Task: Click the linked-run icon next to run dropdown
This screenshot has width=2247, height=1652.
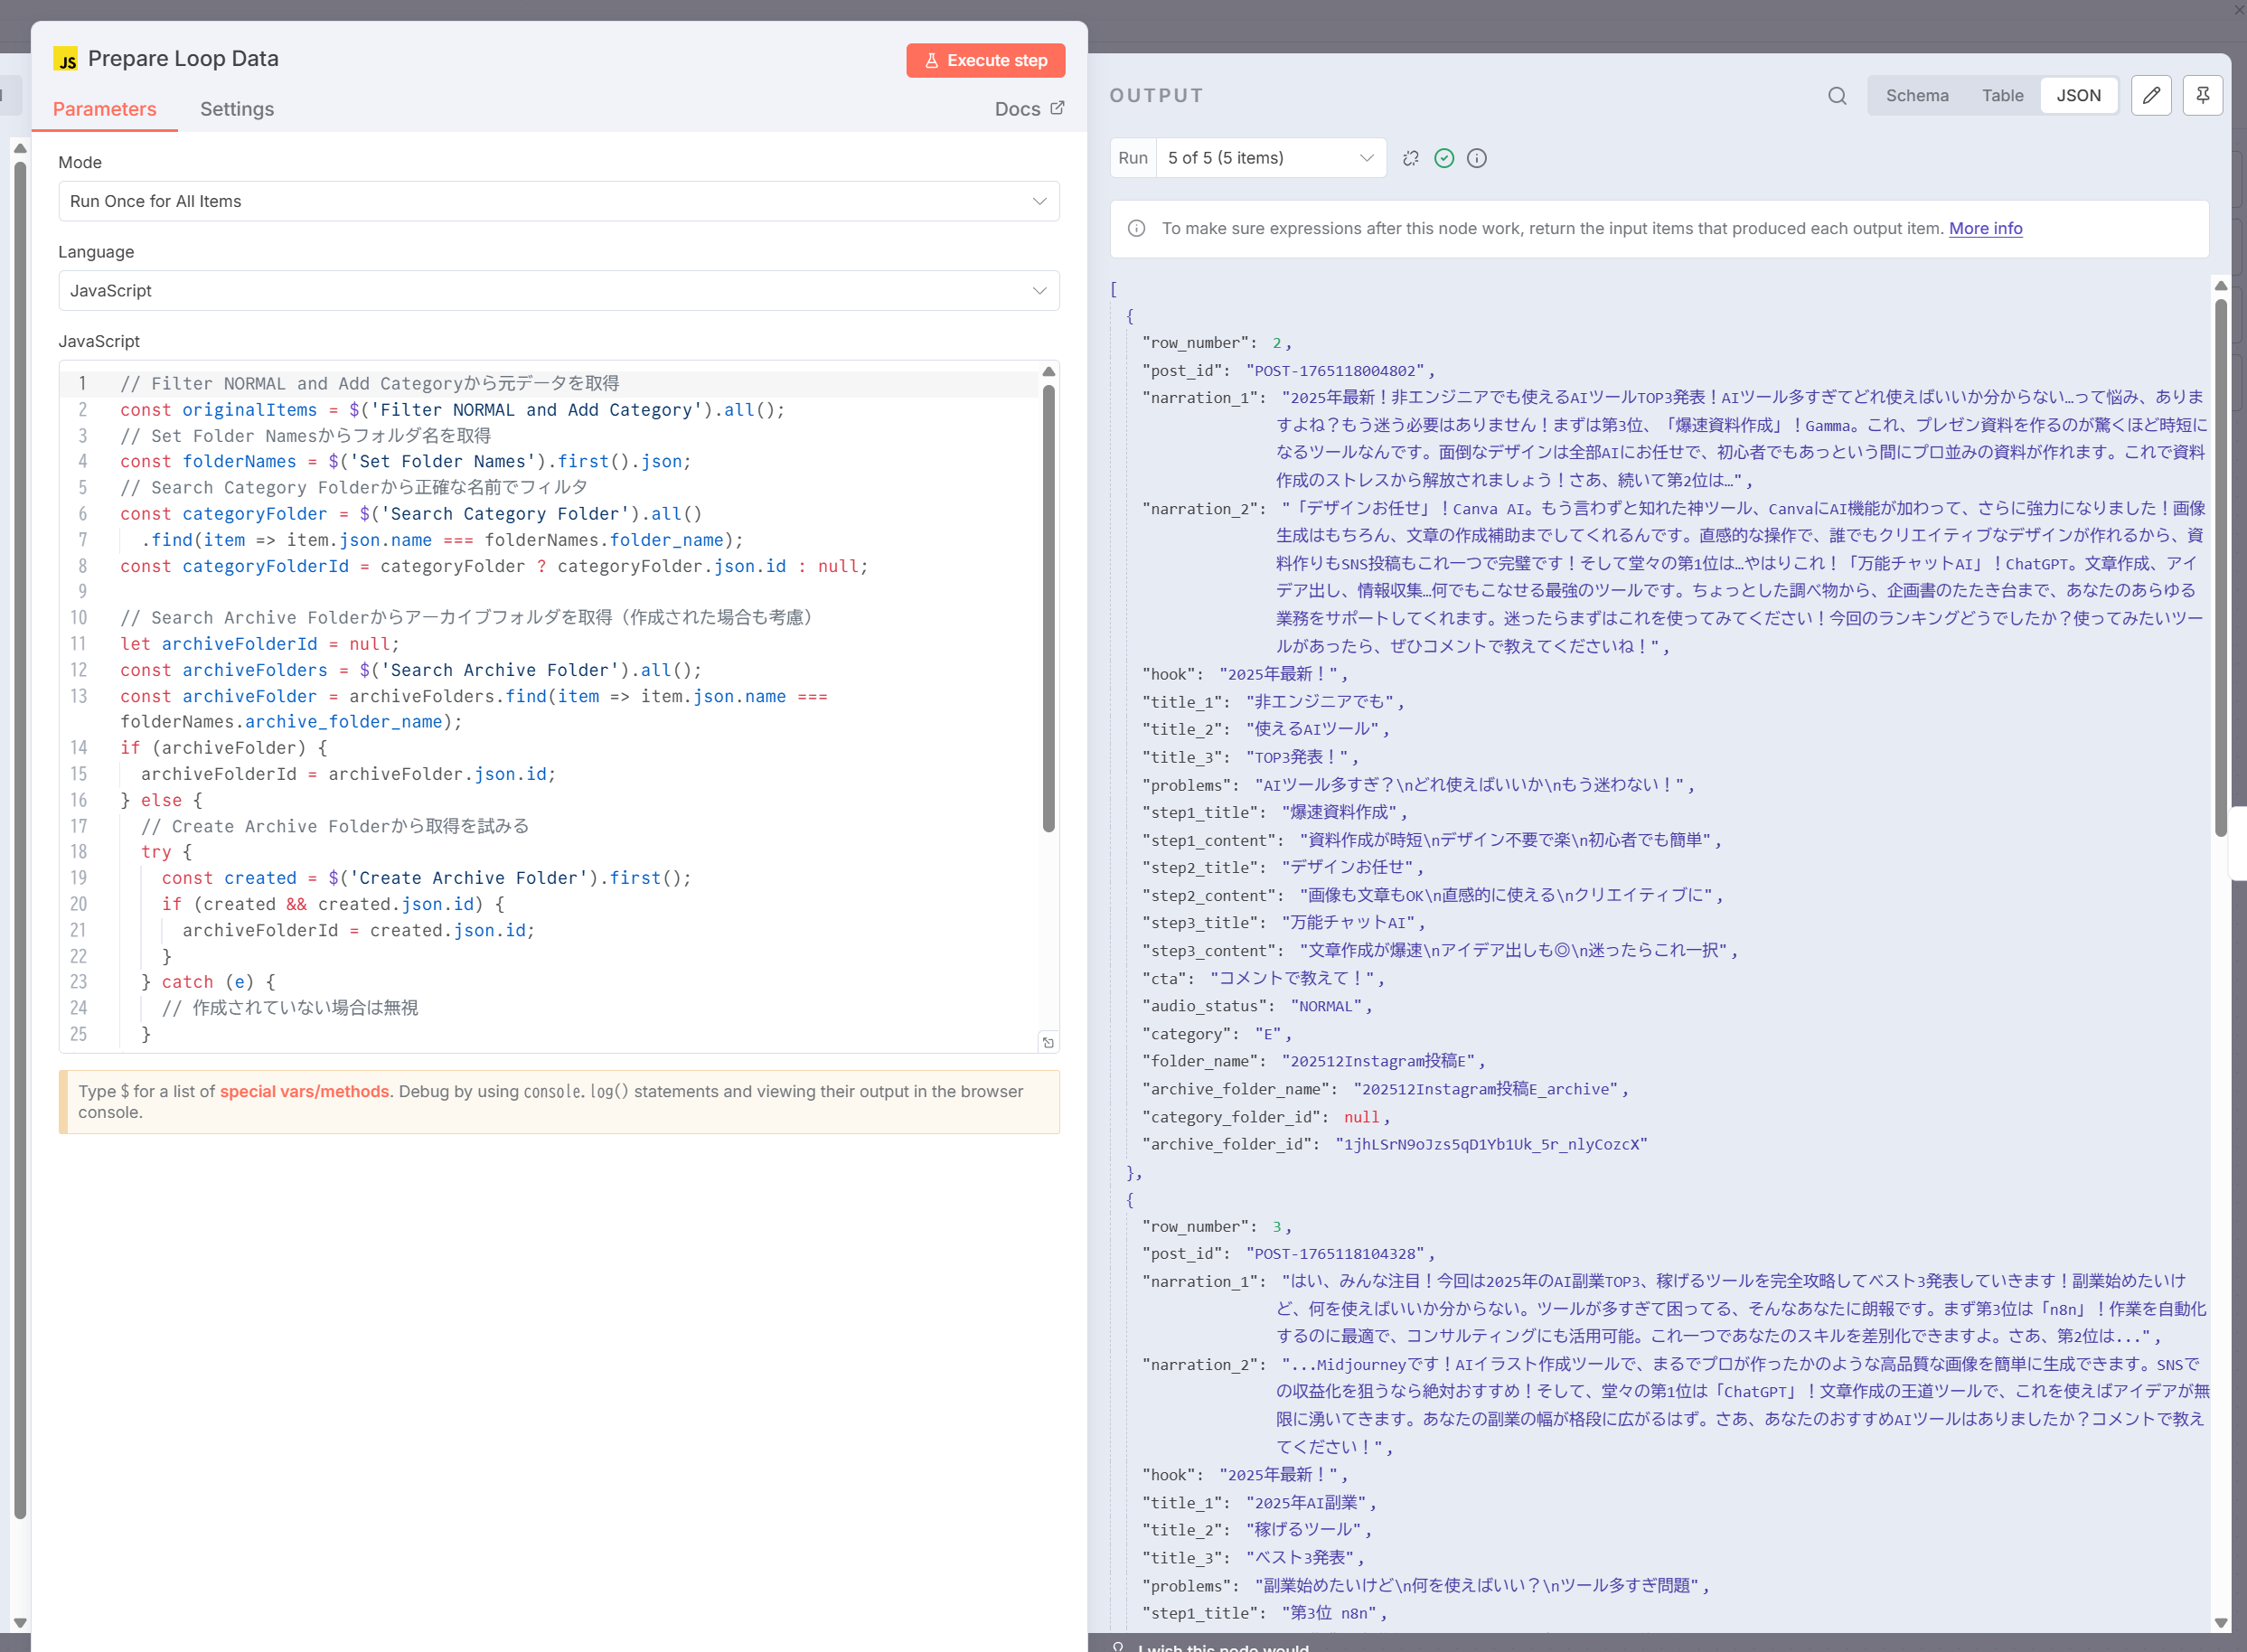Action: (x=1410, y=158)
